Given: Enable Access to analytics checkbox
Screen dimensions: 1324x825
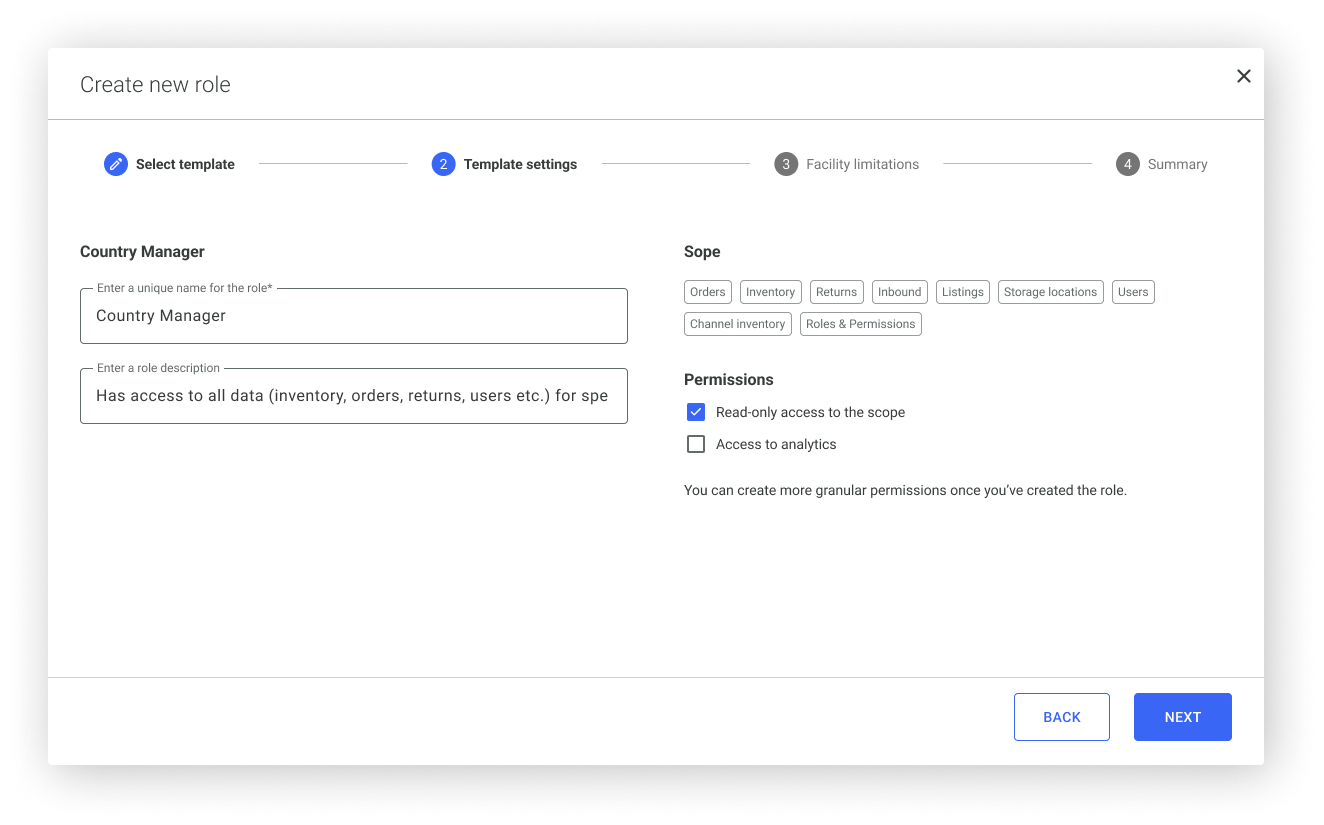Looking at the screenshot, I should coord(696,444).
